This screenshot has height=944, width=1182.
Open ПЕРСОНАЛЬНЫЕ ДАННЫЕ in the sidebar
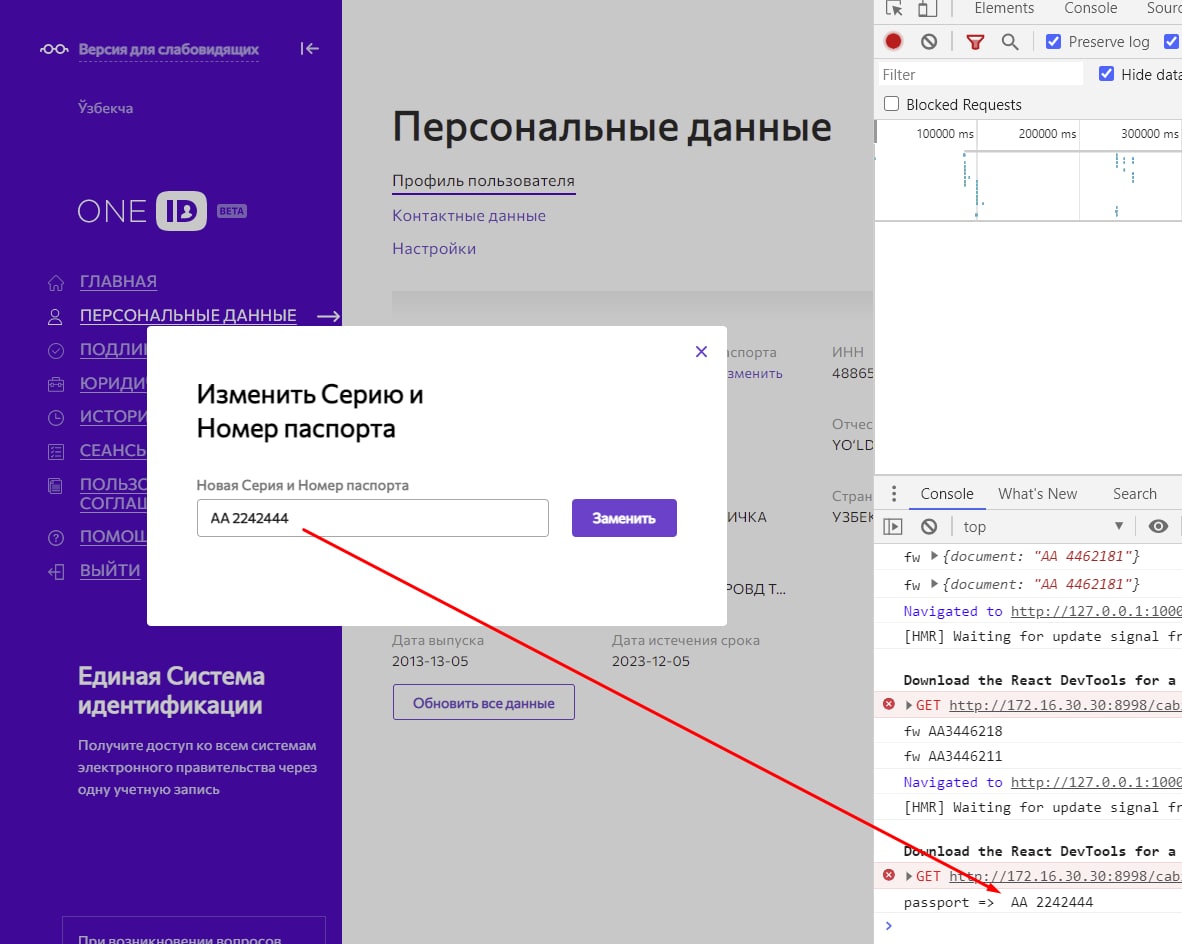pos(188,316)
